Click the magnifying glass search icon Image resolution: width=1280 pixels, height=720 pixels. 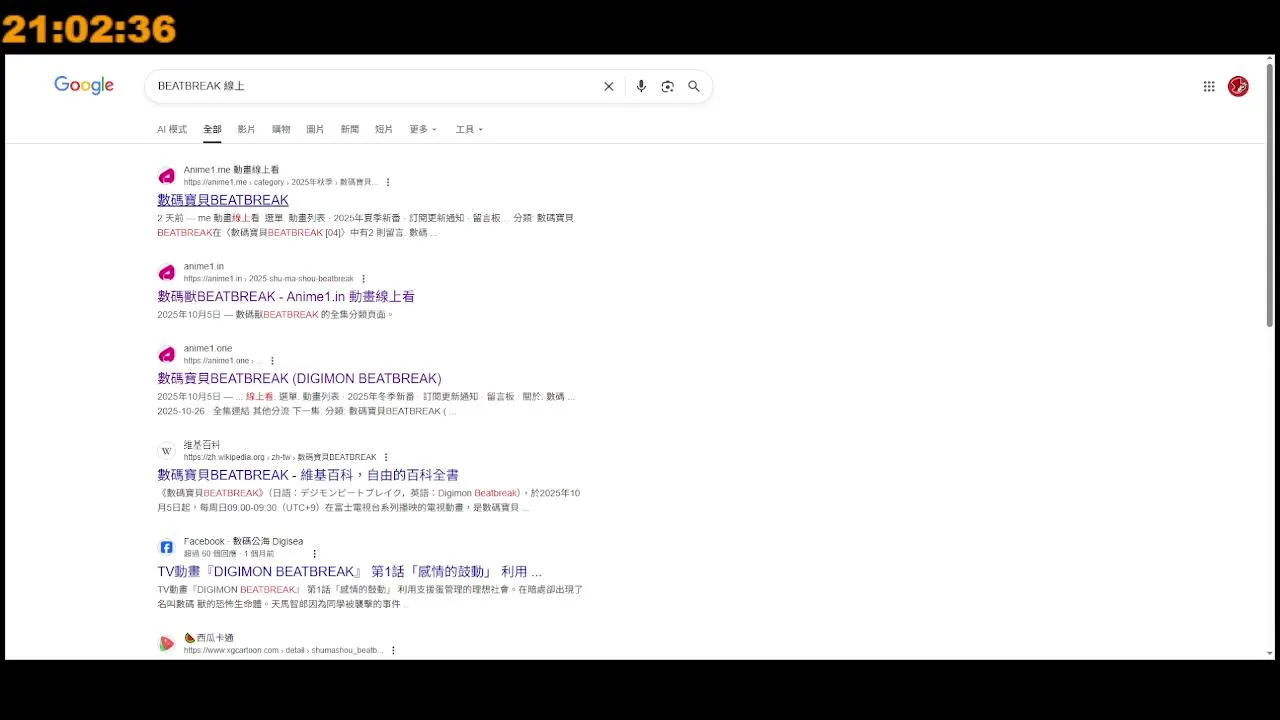(x=694, y=86)
